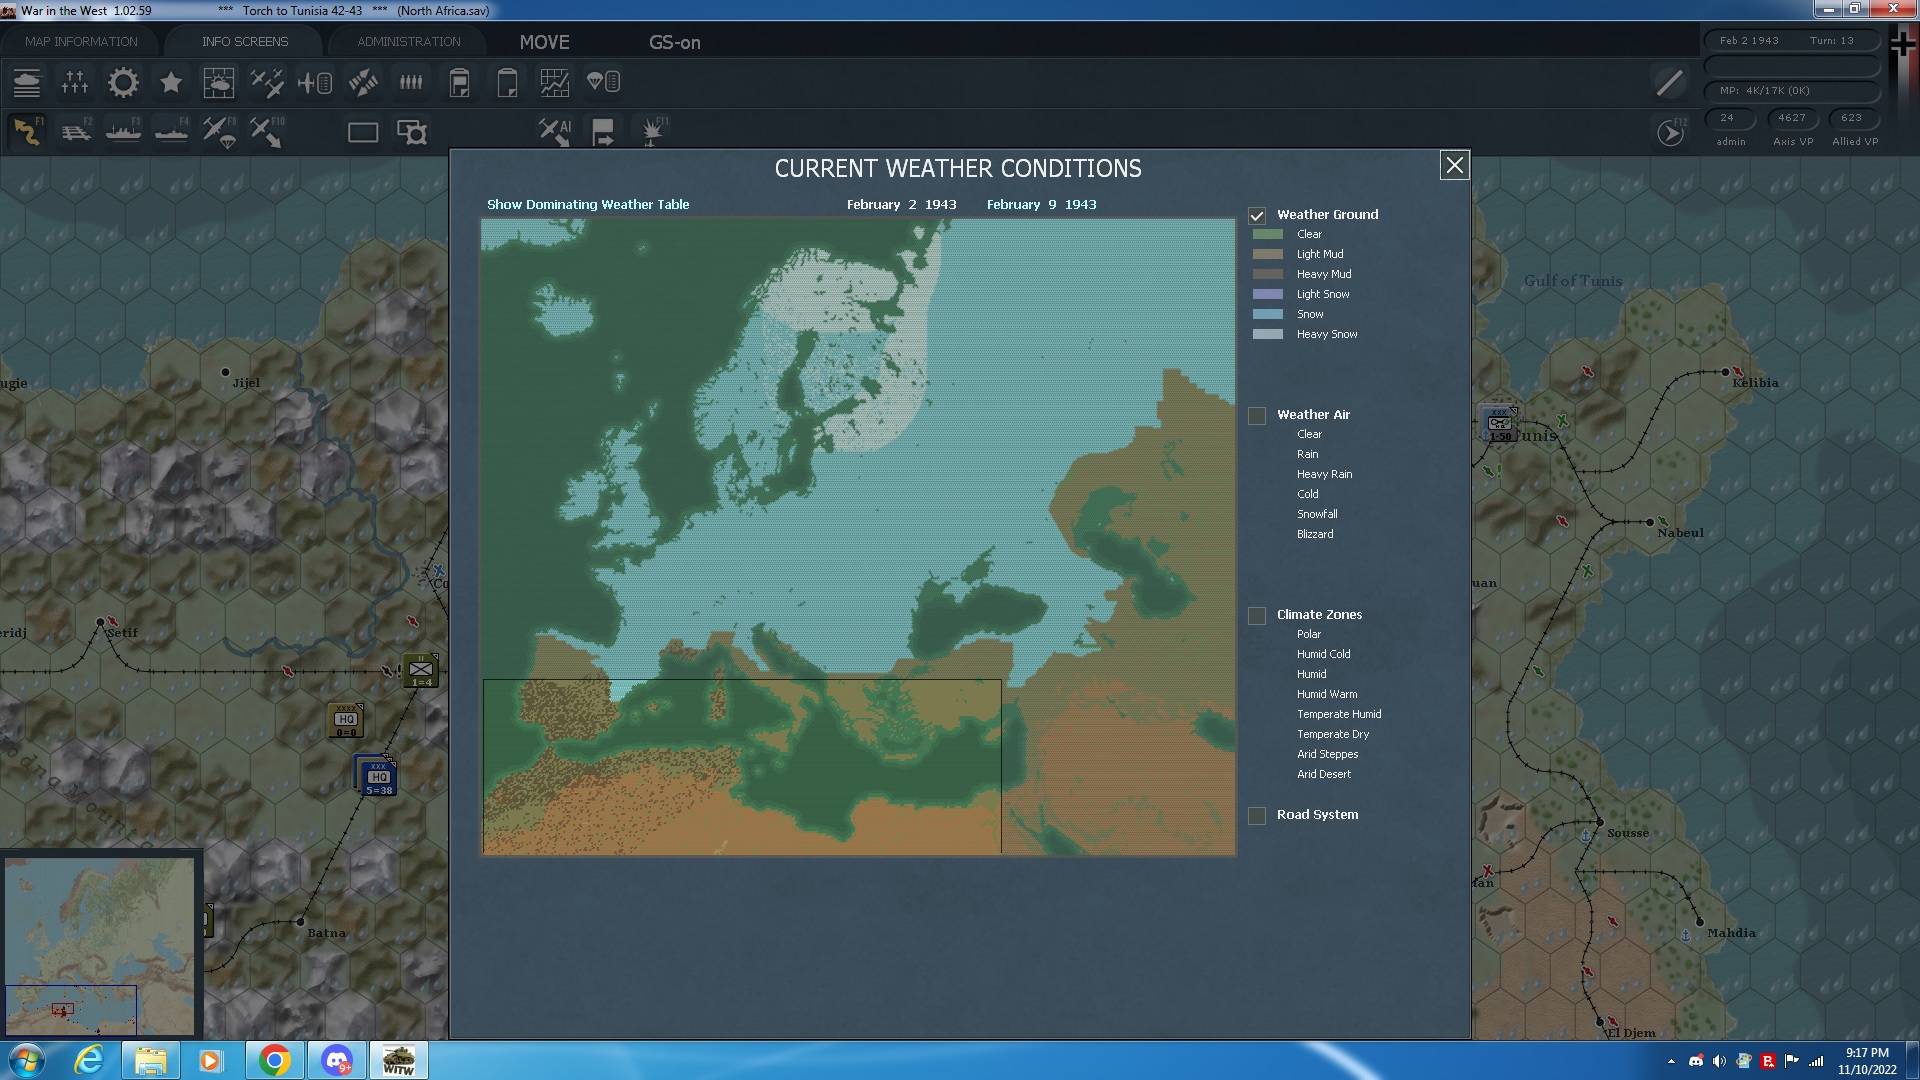Image resolution: width=1920 pixels, height=1080 pixels.
Task: Click the end turn arrow F12 icon
Action: coord(1670,132)
